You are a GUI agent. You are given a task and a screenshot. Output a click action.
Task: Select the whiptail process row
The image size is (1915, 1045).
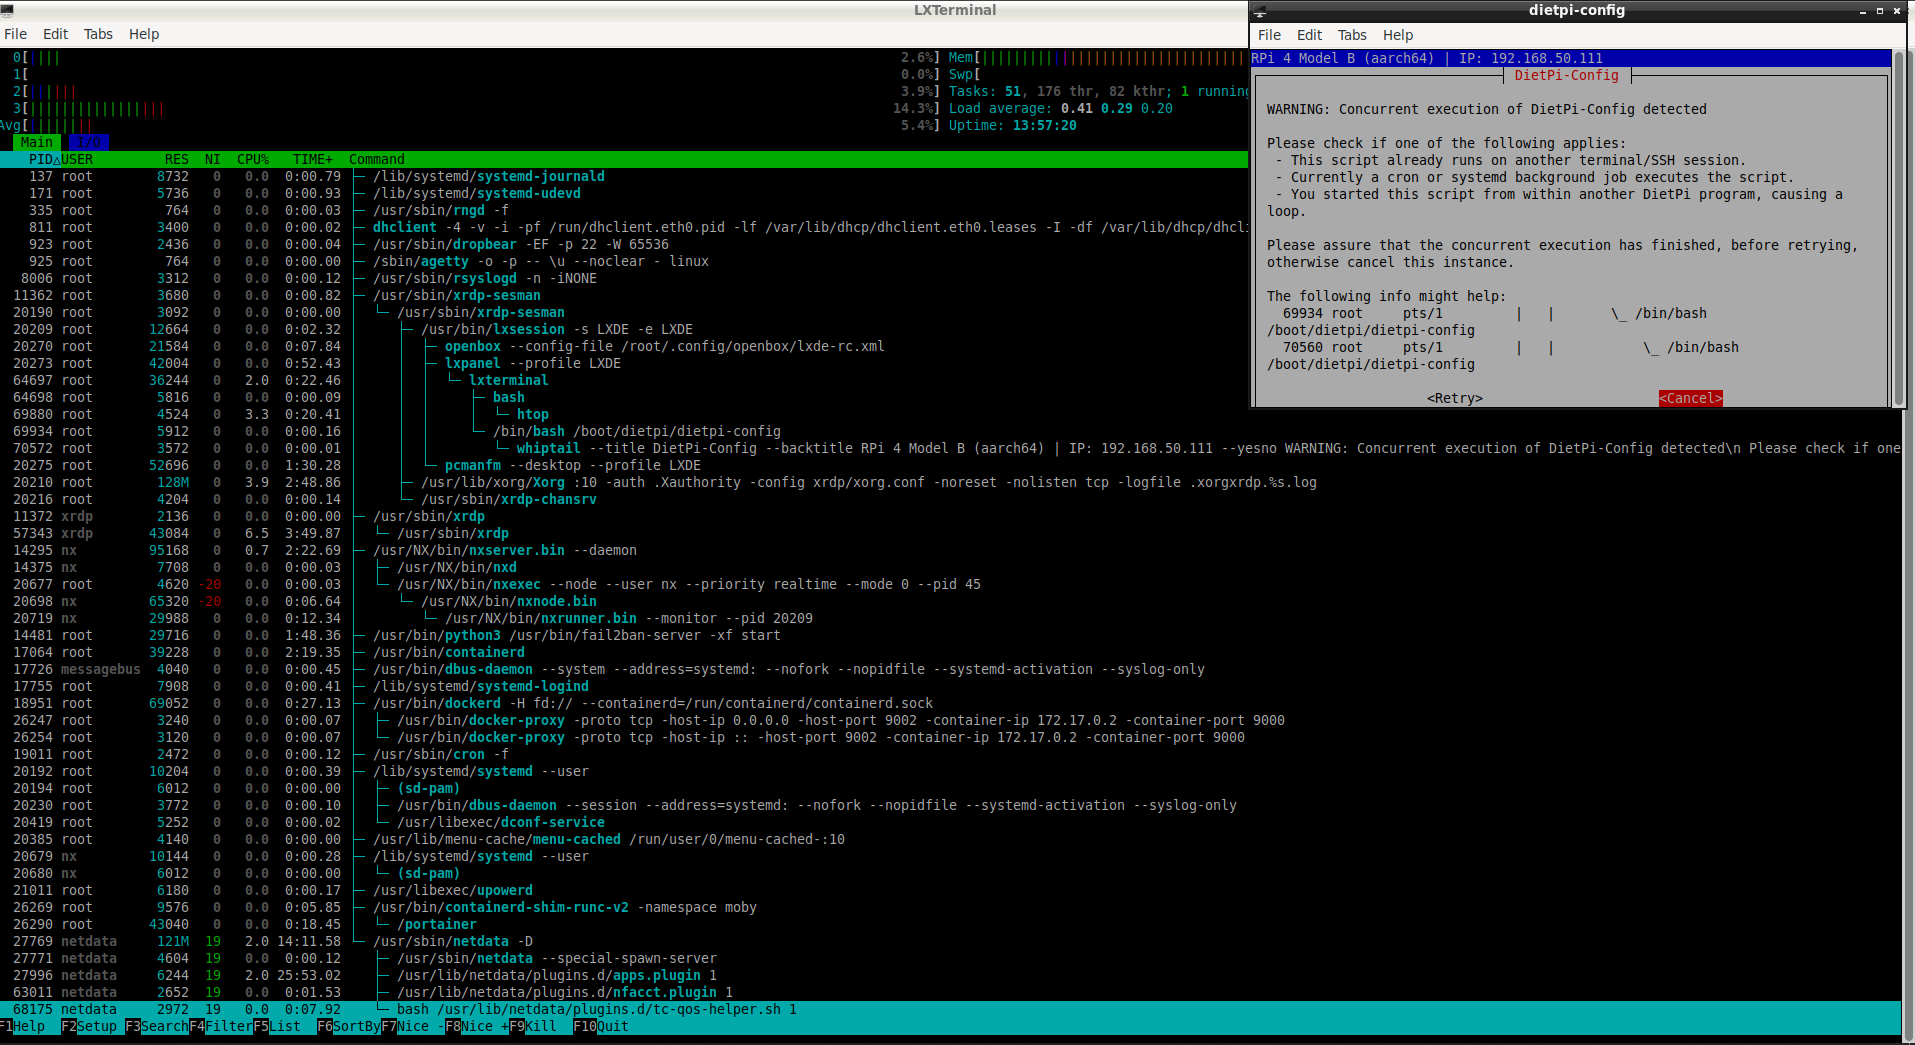[950, 448]
